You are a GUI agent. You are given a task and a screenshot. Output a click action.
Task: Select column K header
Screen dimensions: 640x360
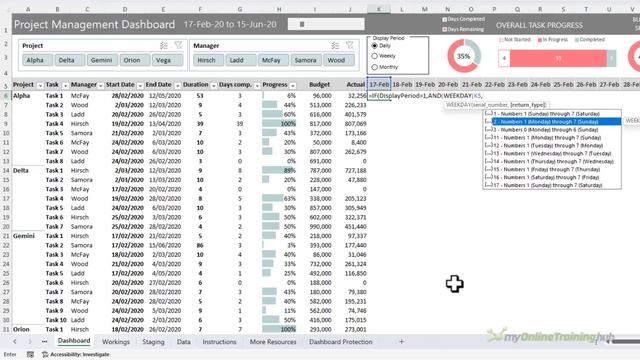[379, 9]
